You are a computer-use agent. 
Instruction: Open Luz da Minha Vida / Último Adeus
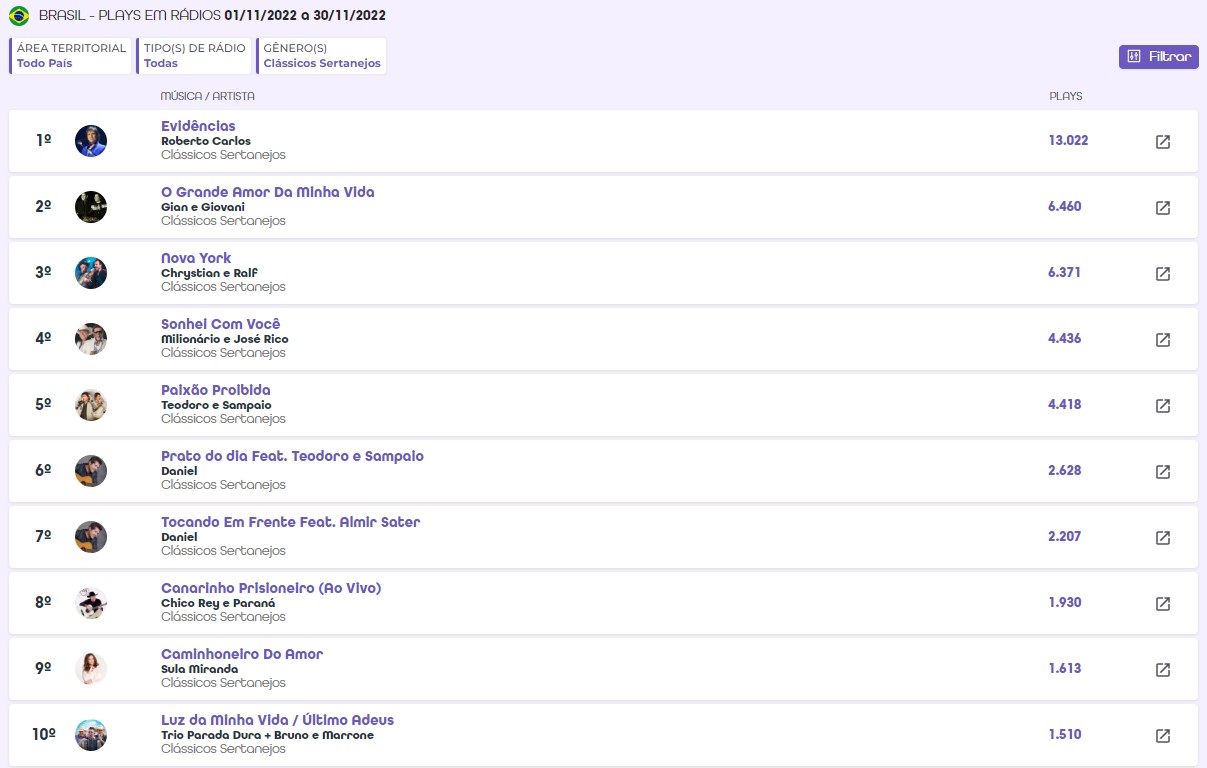point(278,720)
